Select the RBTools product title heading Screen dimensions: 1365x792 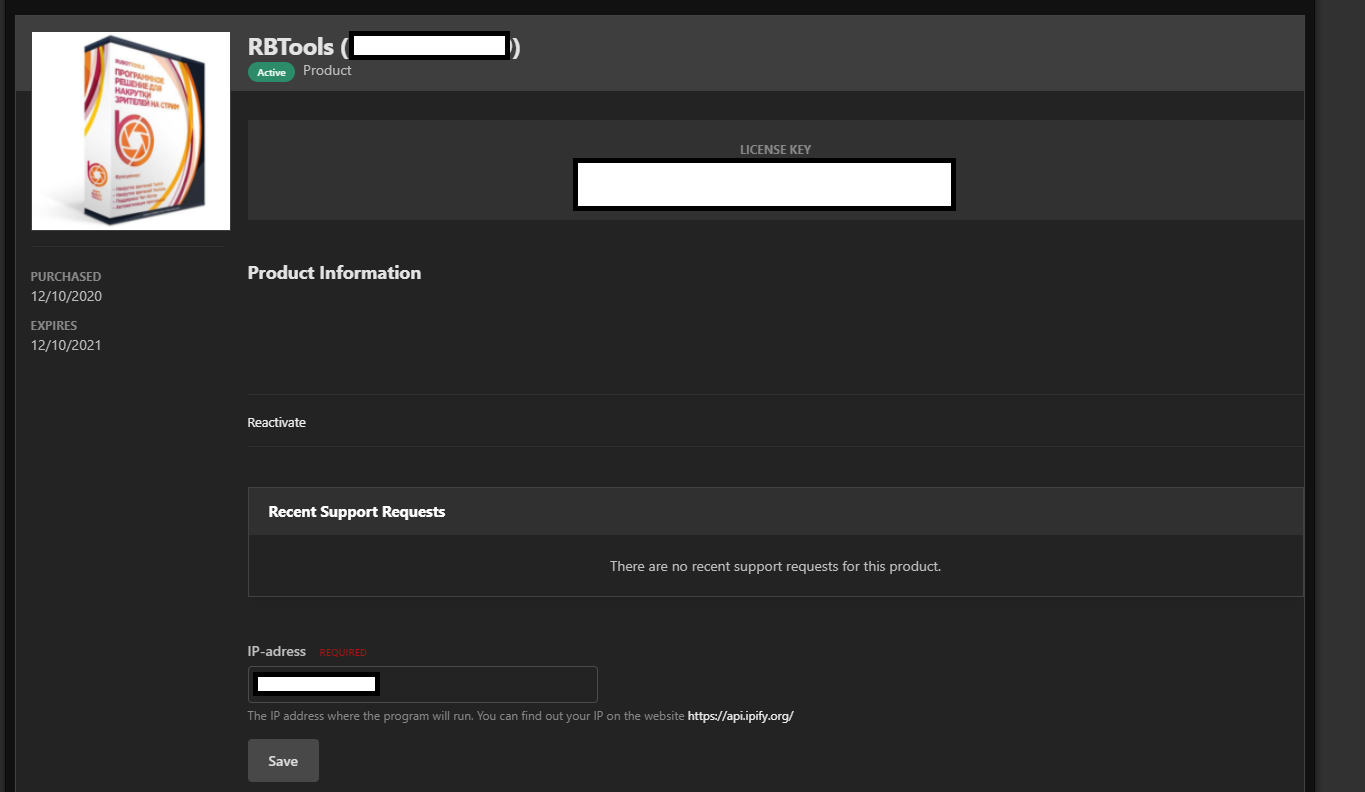[x=384, y=46]
